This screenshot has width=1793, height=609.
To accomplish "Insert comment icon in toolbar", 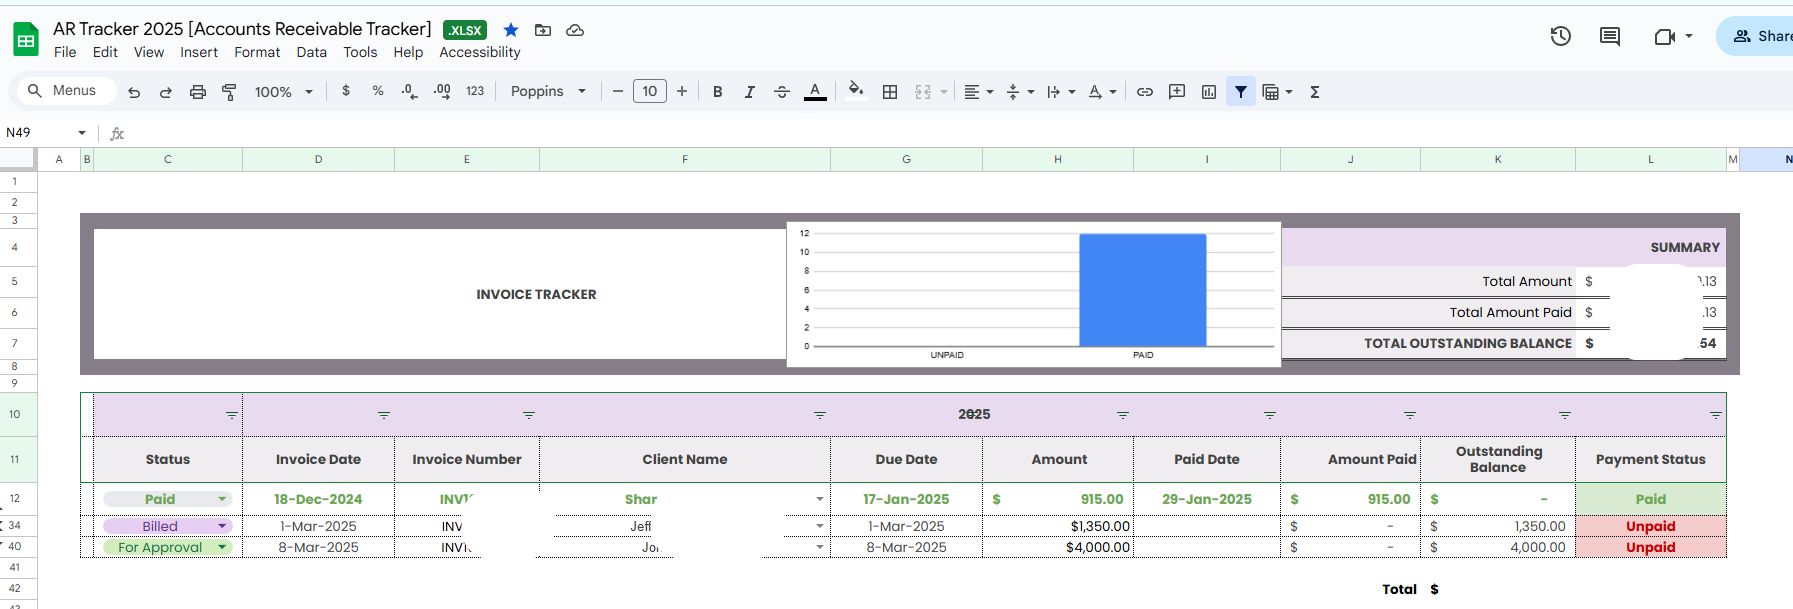I will (x=1177, y=92).
